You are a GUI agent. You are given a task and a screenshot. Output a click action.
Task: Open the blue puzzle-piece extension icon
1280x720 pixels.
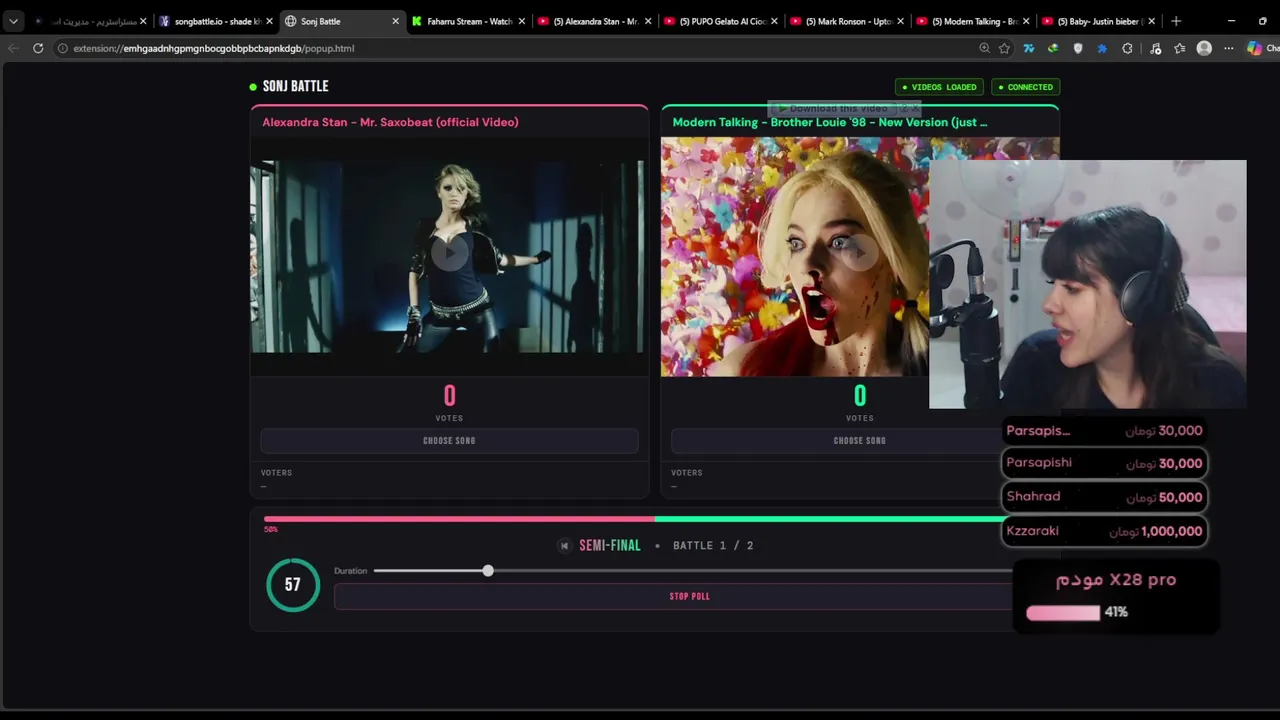coord(1102,48)
